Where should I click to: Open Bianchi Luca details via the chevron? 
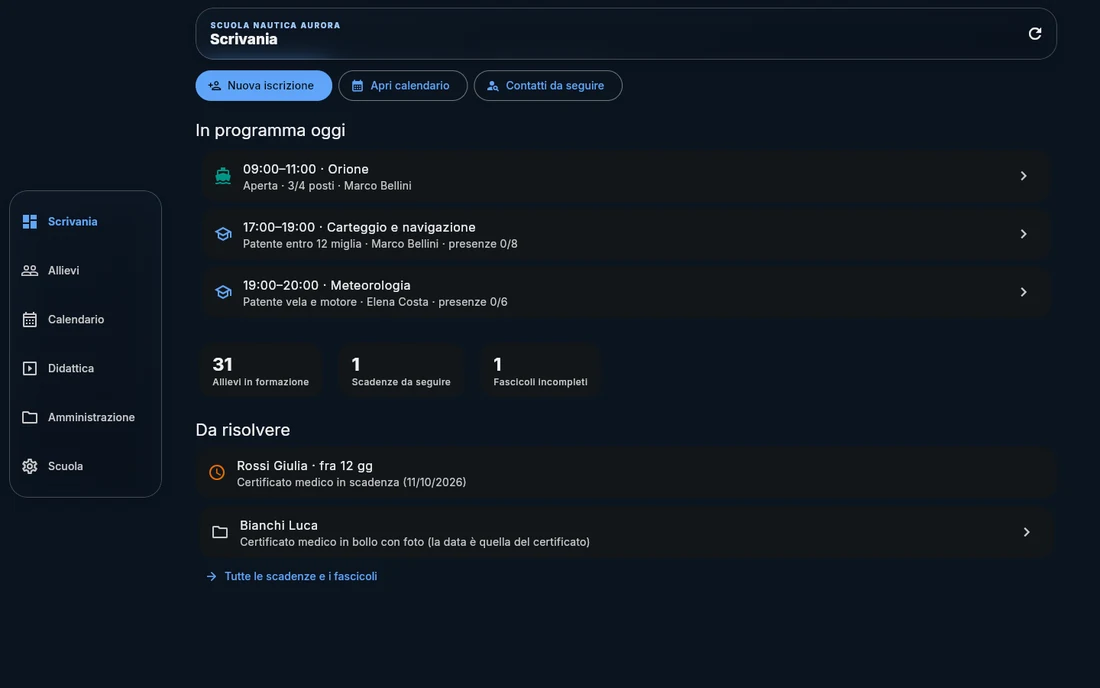click(1026, 532)
